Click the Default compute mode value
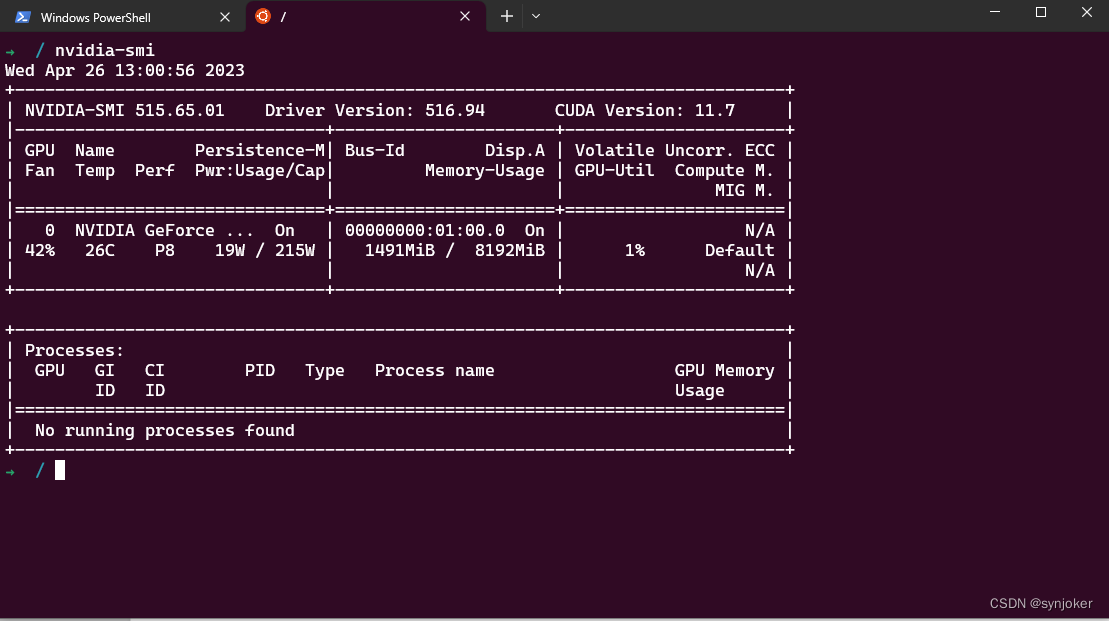Viewport: 1109px width, 621px height. click(x=739, y=250)
